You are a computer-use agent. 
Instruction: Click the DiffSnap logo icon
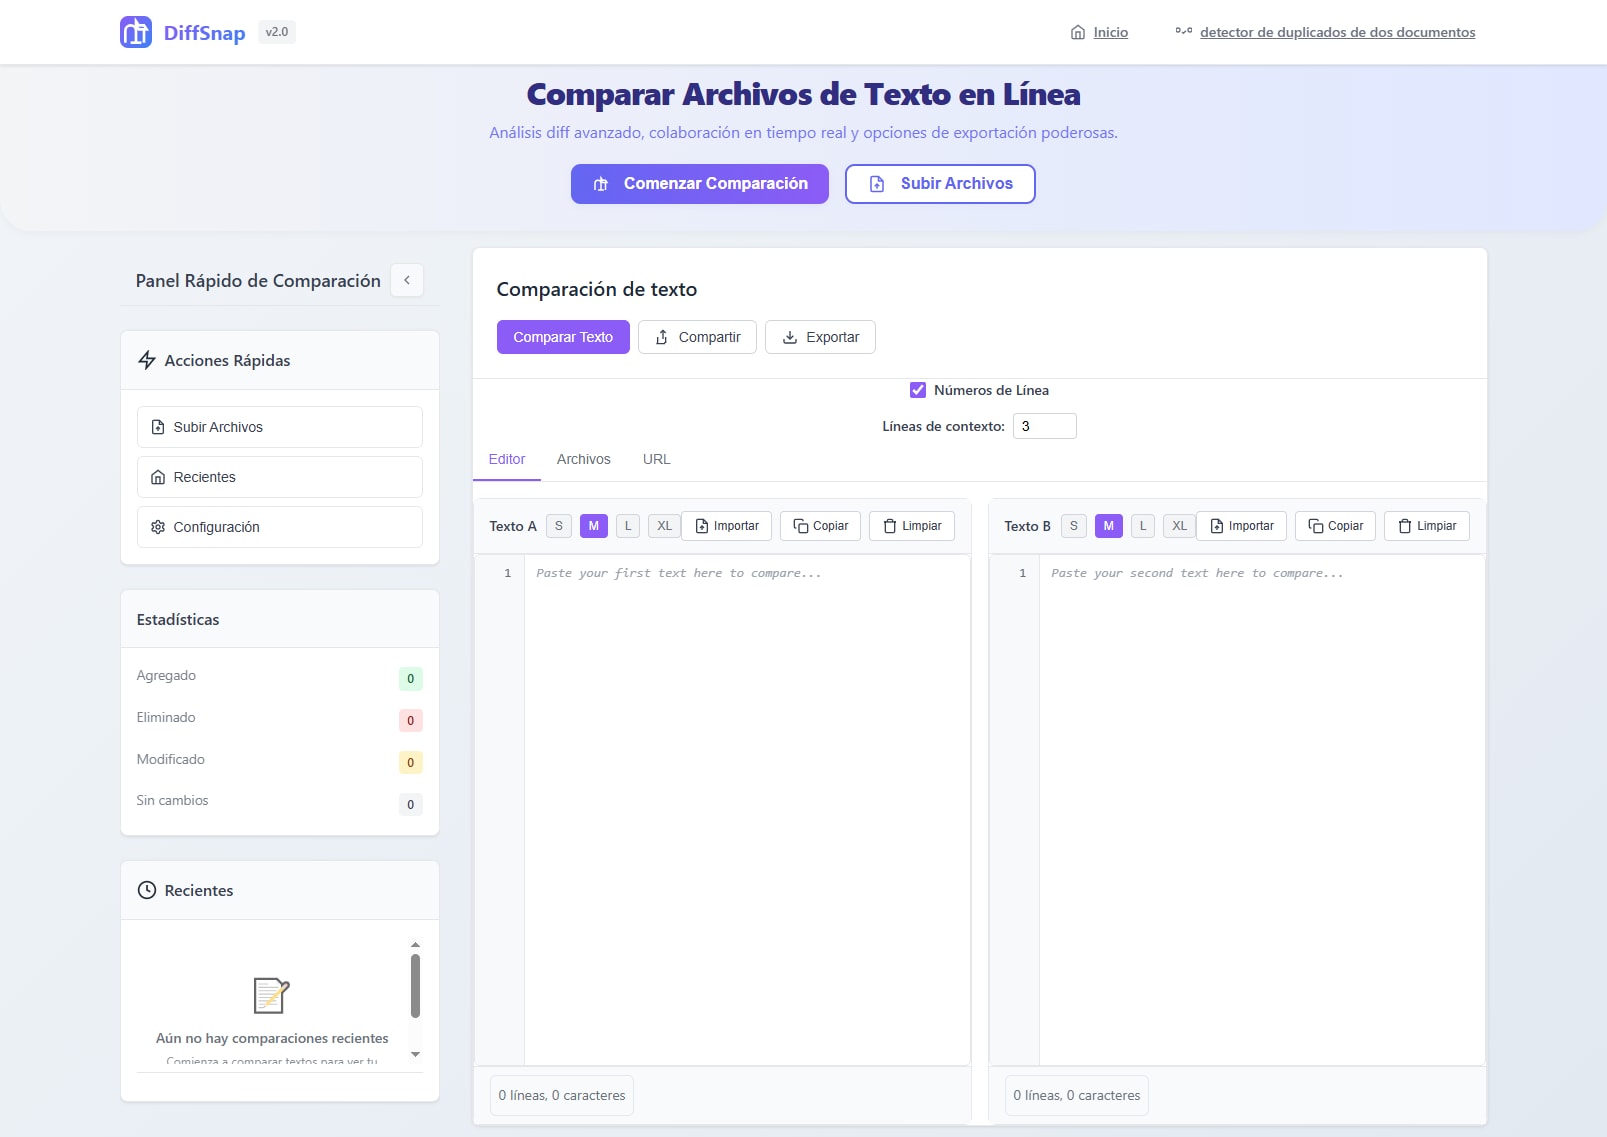134,32
